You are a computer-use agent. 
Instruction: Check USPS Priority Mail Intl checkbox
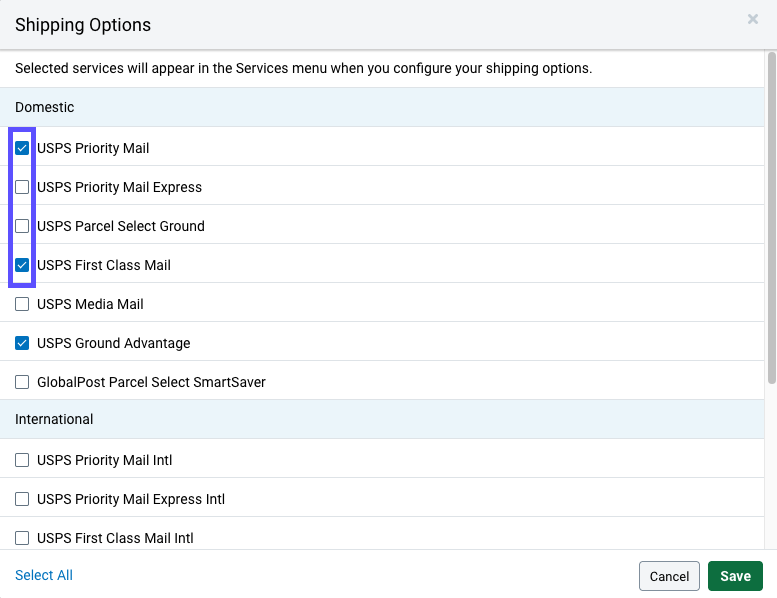[x=22, y=460]
